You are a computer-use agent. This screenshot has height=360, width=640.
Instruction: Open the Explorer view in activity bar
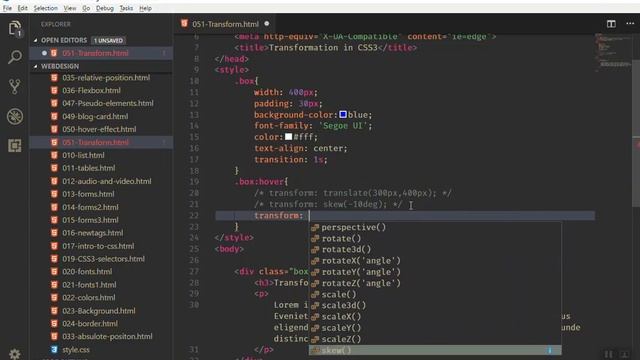[x=15, y=29]
